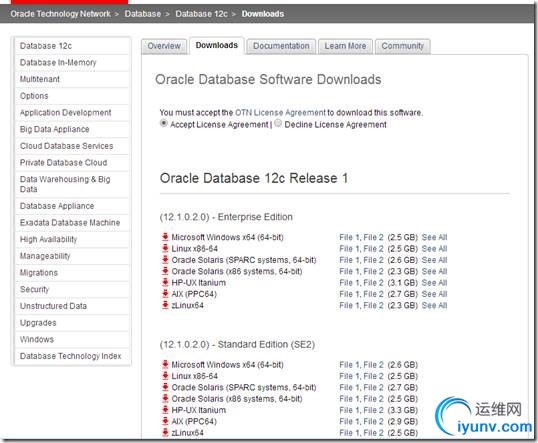Click Database breadcrumb link
This screenshot has height=443, width=538.
143,14
